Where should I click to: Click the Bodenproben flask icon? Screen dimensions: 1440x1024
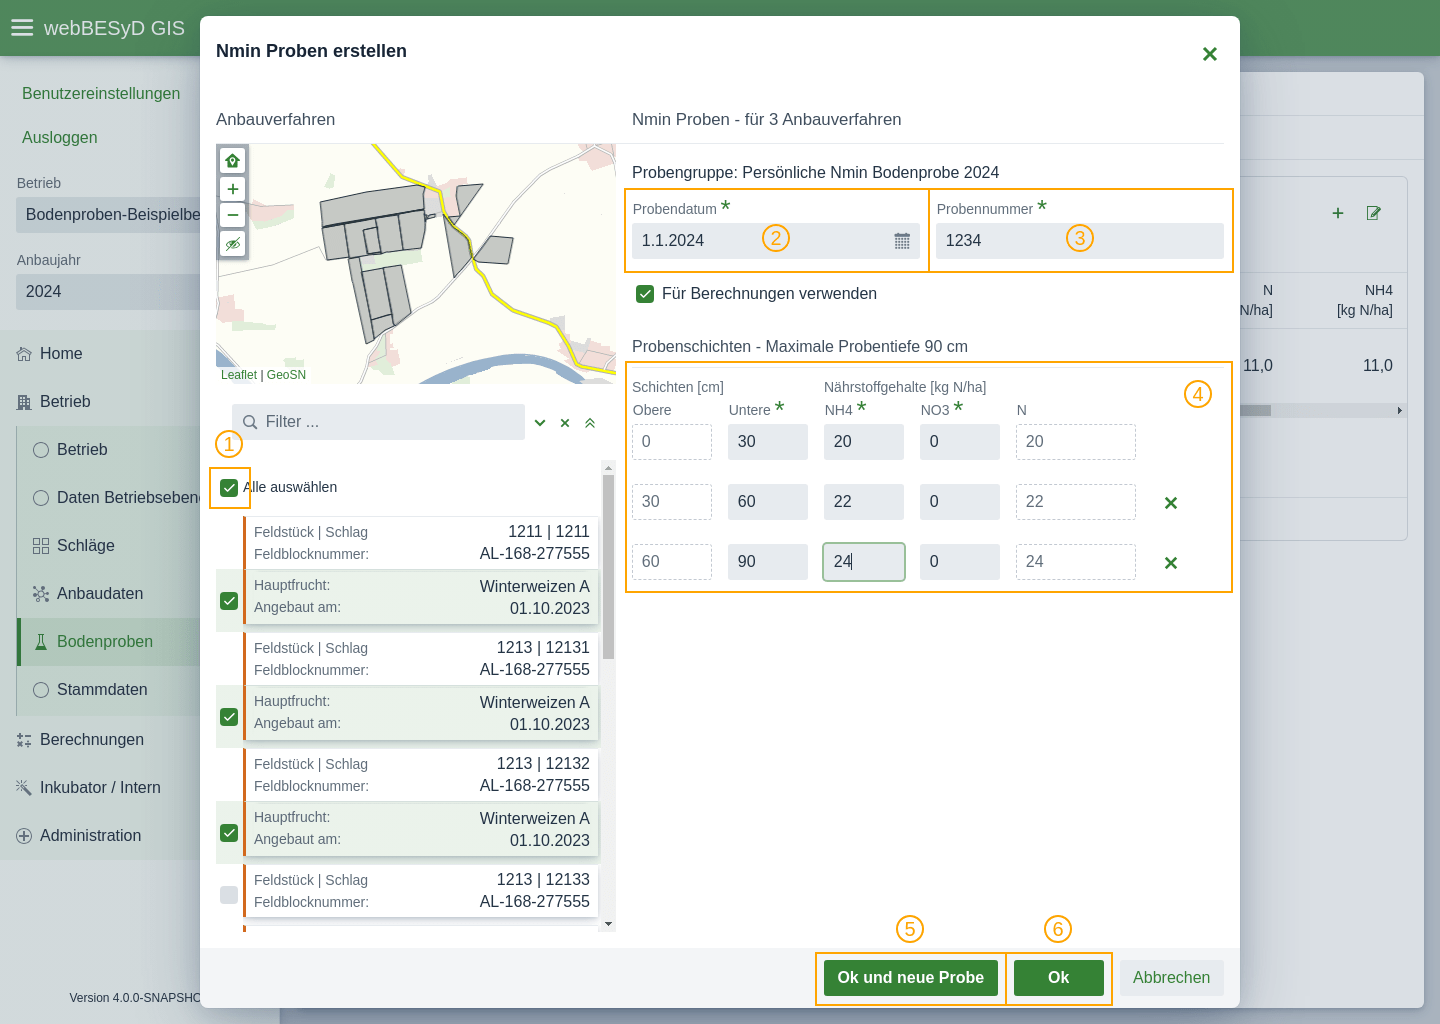(x=41, y=642)
